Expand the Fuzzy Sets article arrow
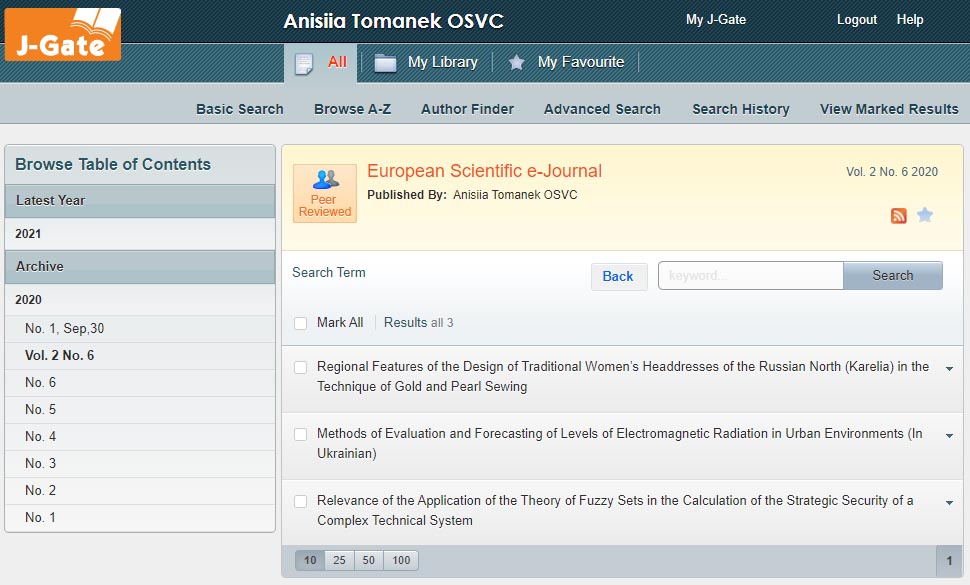The height and width of the screenshot is (585, 970). [x=949, y=503]
